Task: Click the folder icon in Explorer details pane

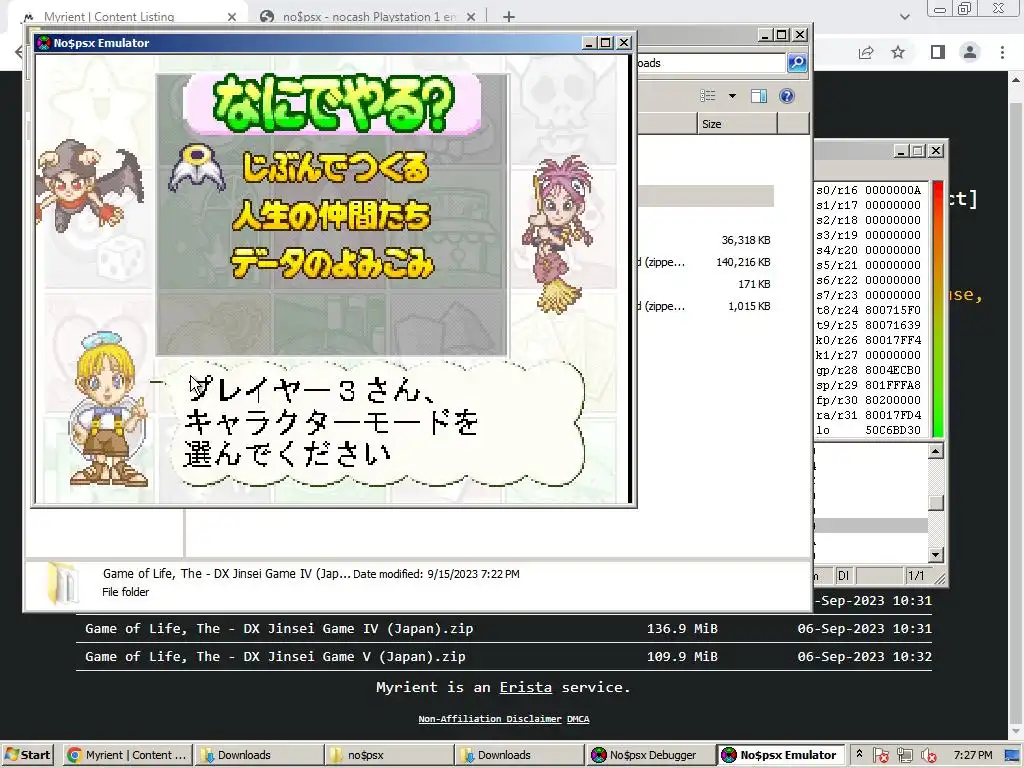Action: point(63,582)
